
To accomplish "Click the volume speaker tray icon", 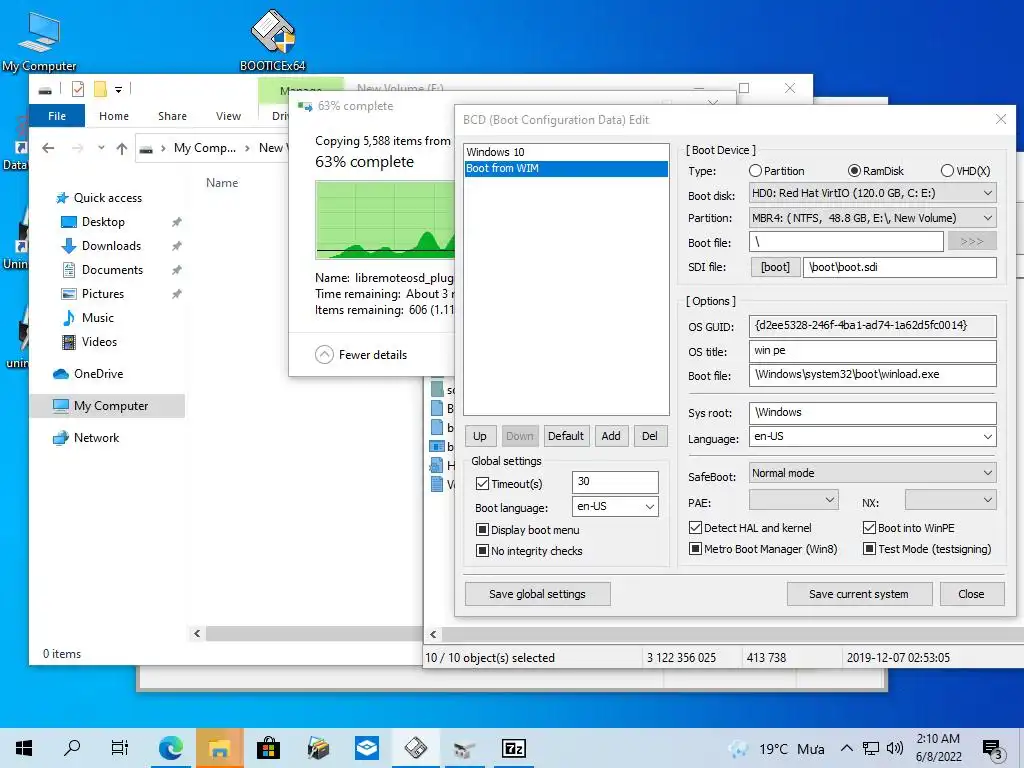I will coord(894,748).
